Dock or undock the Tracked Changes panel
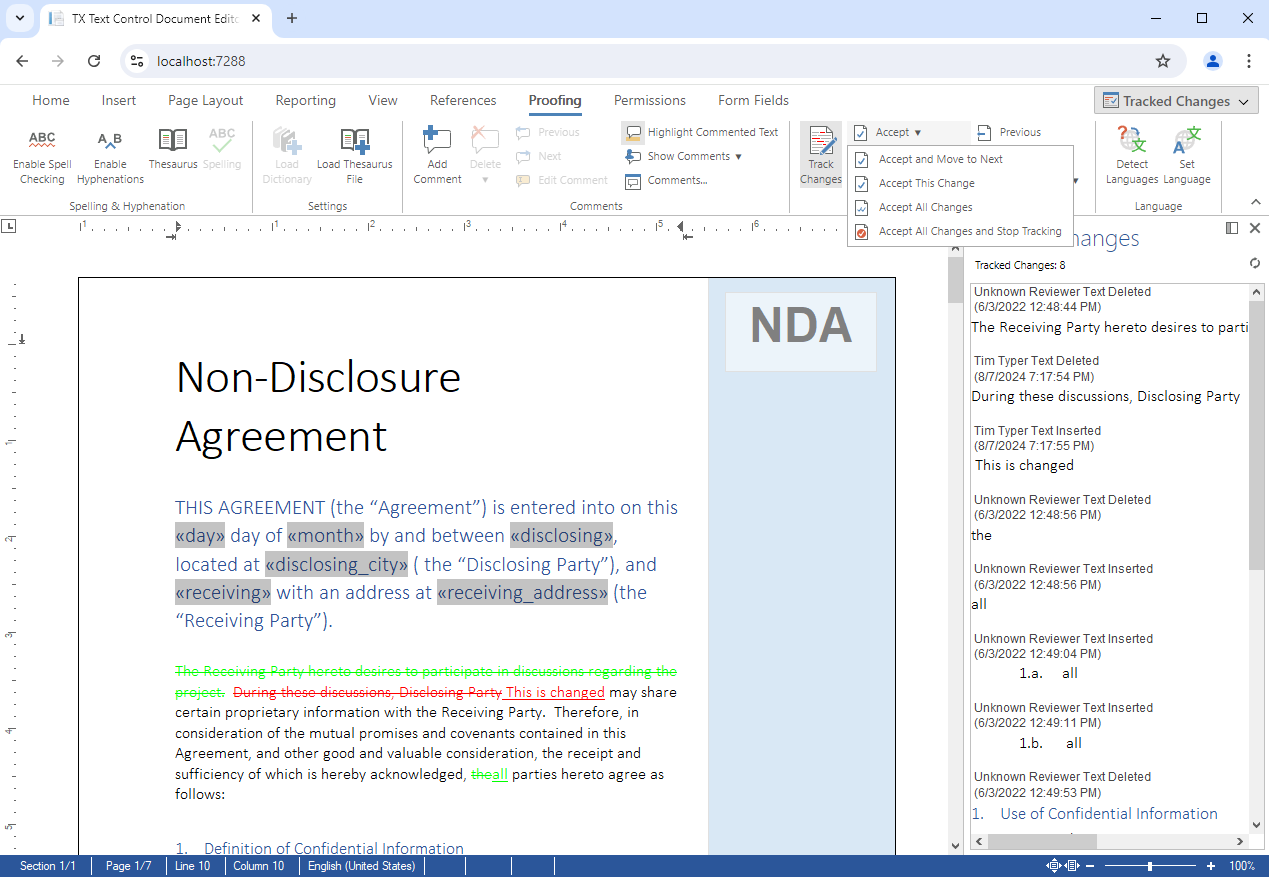The width and height of the screenshot is (1269, 877). tap(1232, 228)
